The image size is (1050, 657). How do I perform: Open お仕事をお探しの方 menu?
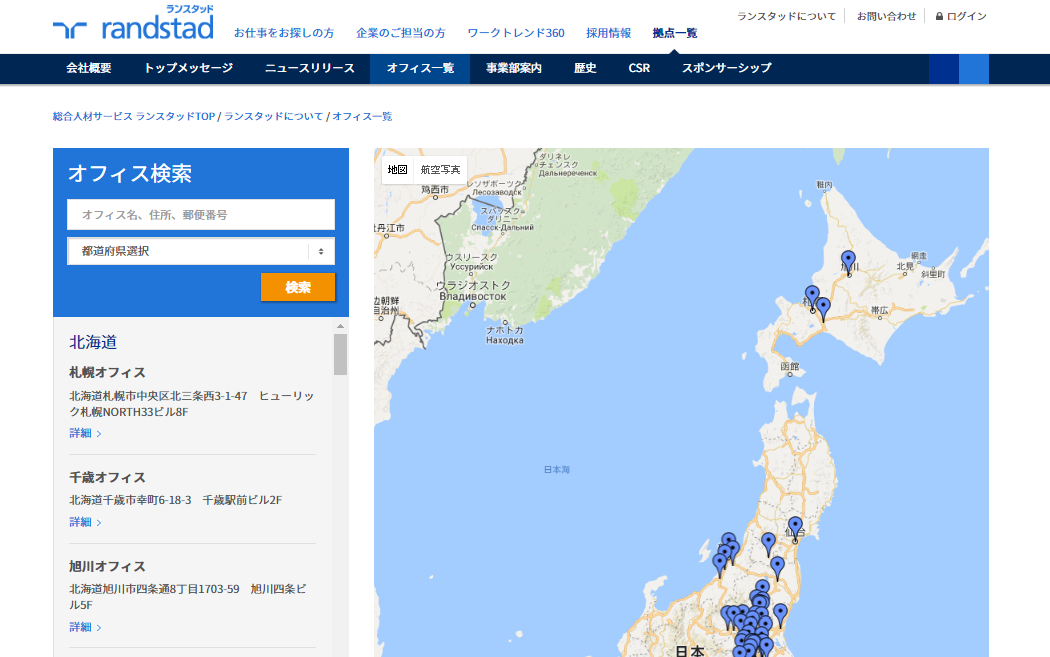point(284,33)
